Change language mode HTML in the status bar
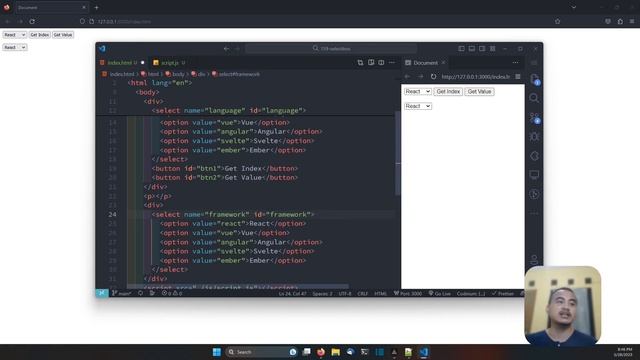Image resolution: width=640 pixels, height=360 pixels. 380,293
